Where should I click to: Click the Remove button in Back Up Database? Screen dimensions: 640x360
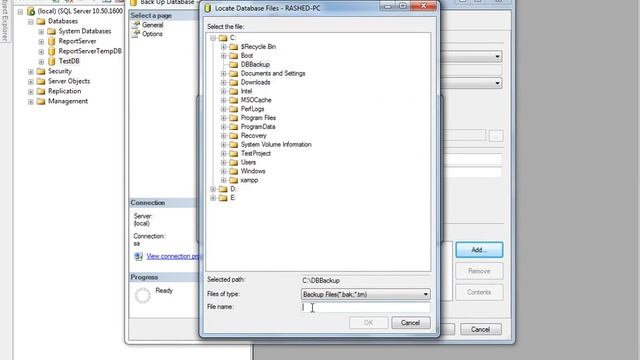tap(479, 271)
